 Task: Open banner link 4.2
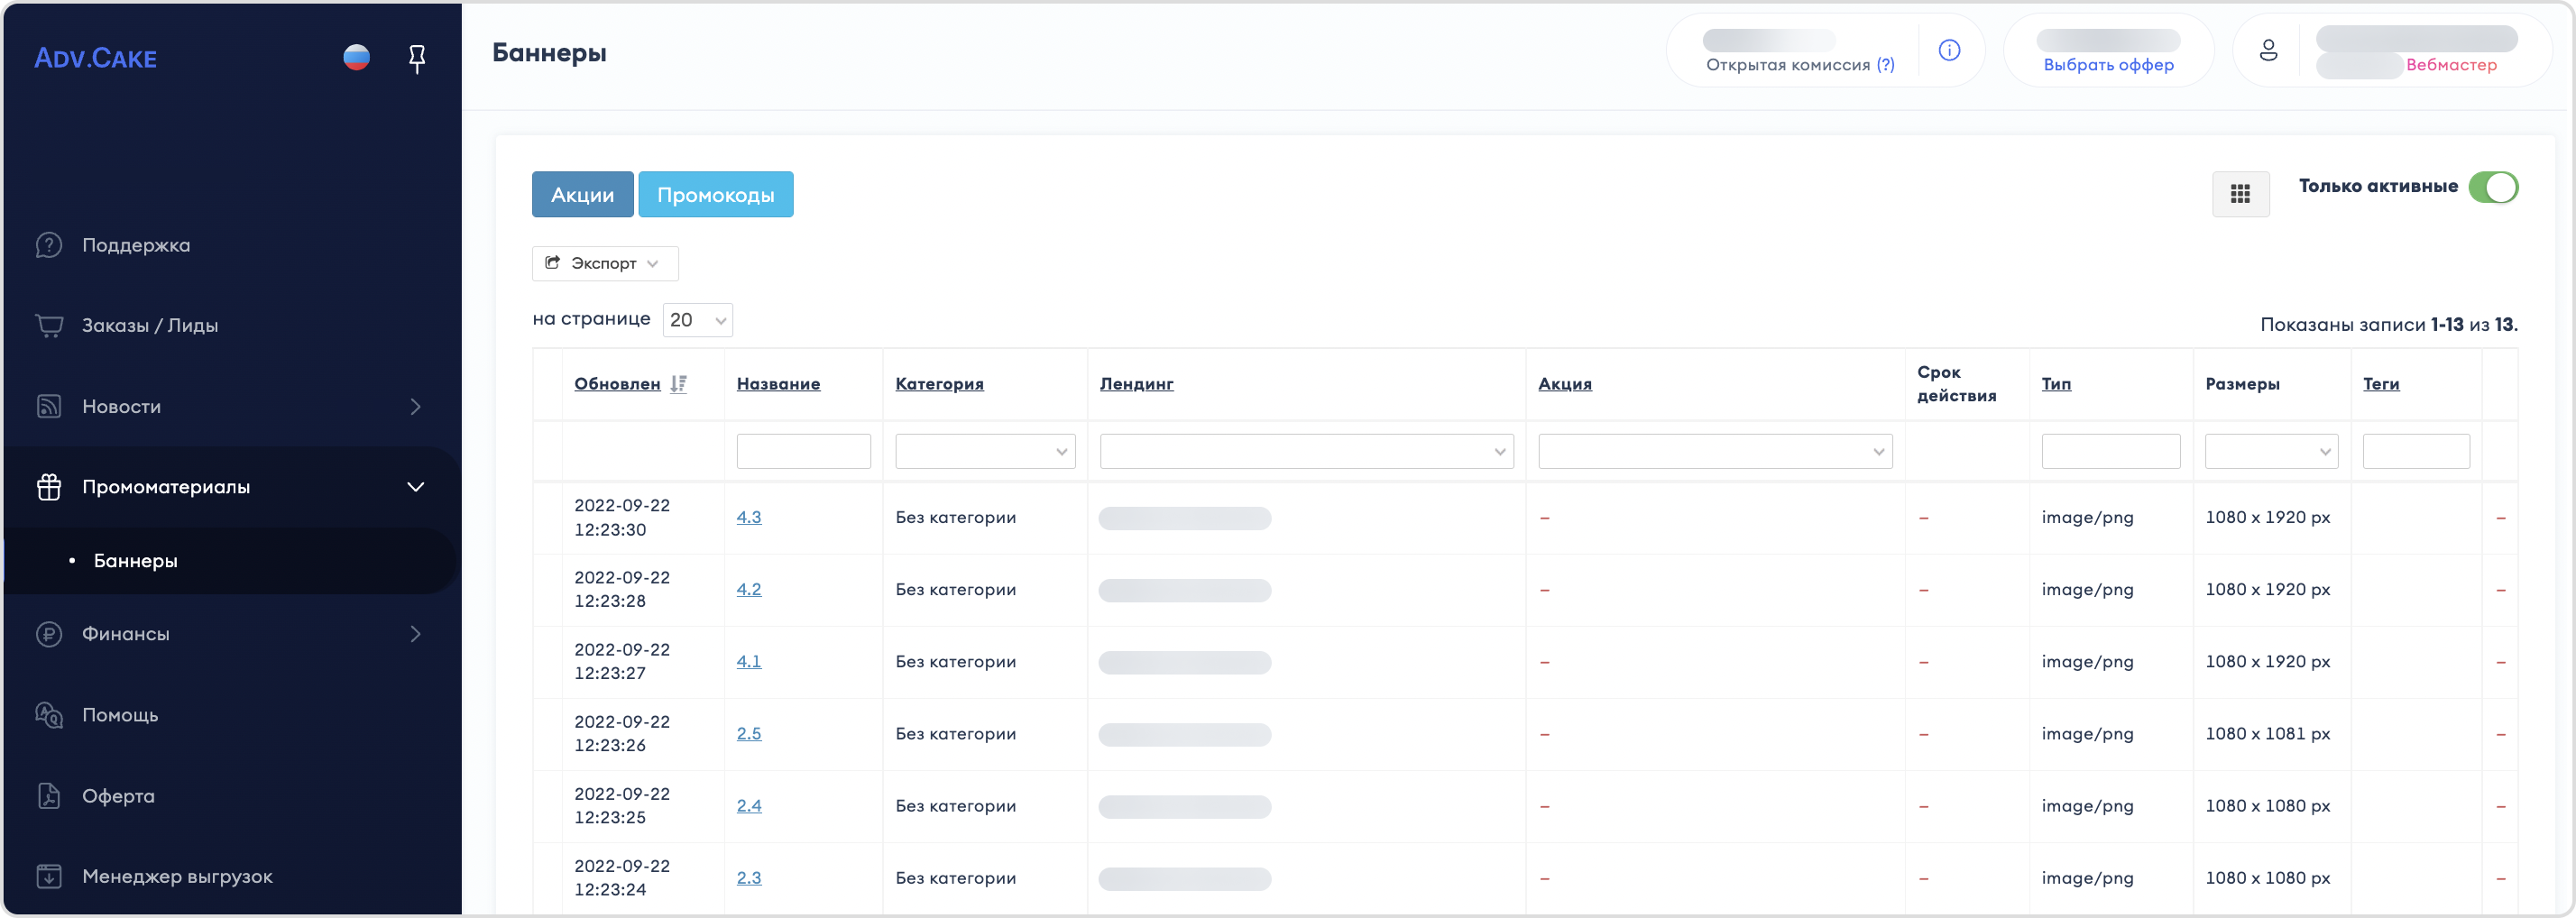tap(749, 589)
